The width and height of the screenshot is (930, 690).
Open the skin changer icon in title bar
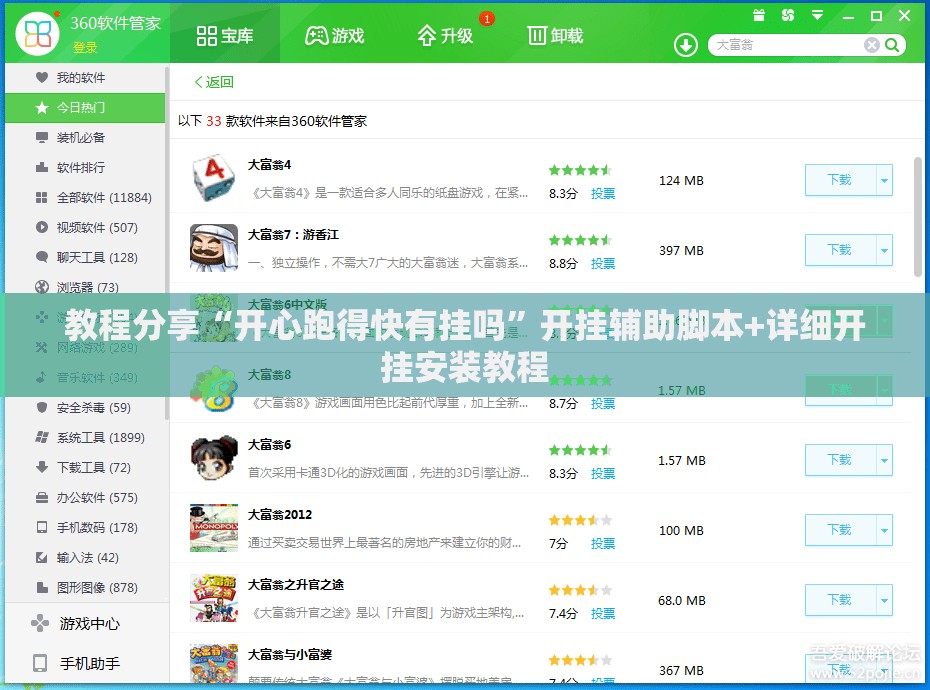[788, 15]
